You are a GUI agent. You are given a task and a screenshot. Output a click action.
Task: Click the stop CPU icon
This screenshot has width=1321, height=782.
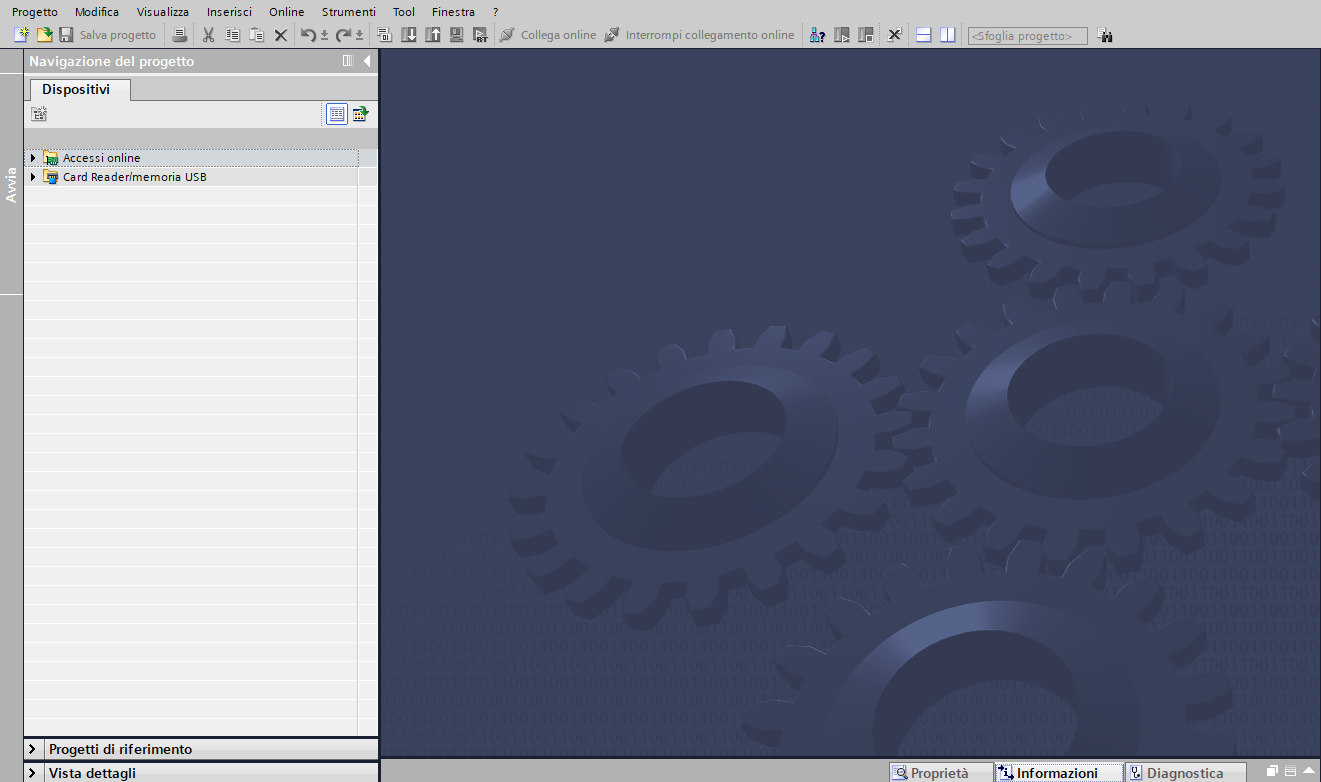[x=865, y=35]
